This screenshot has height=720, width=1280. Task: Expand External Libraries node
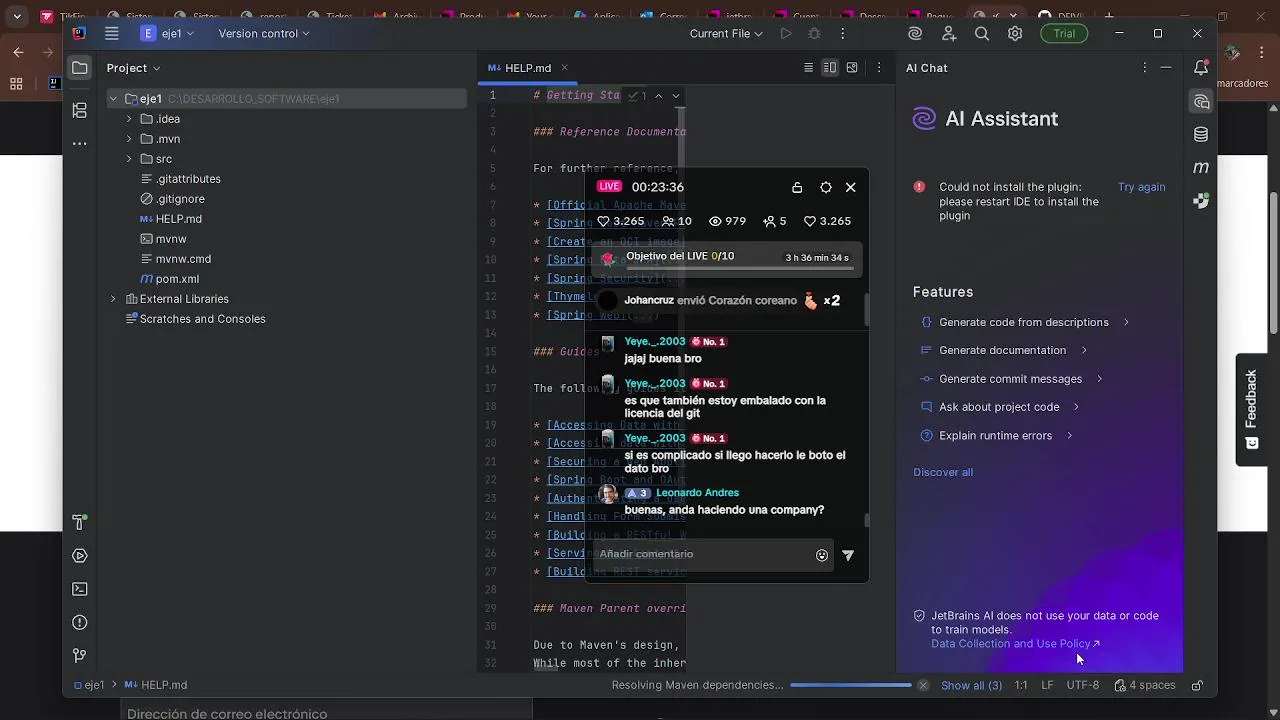coord(113,299)
